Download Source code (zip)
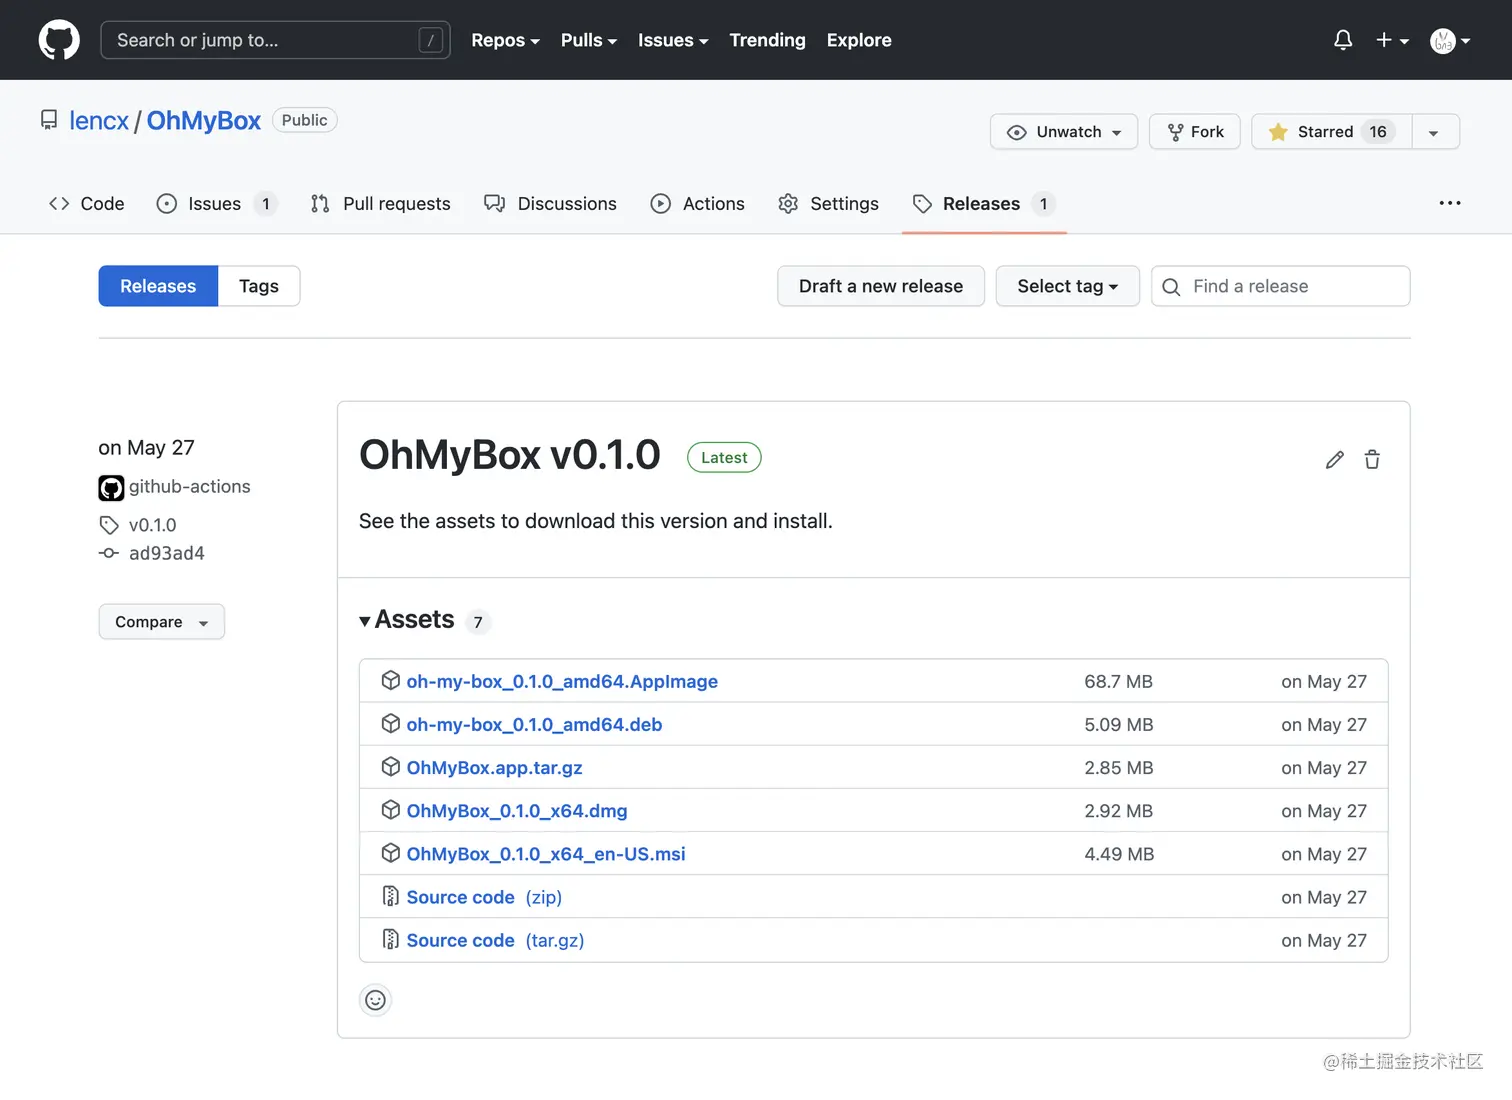This screenshot has width=1512, height=1100. tap(485, 897)
